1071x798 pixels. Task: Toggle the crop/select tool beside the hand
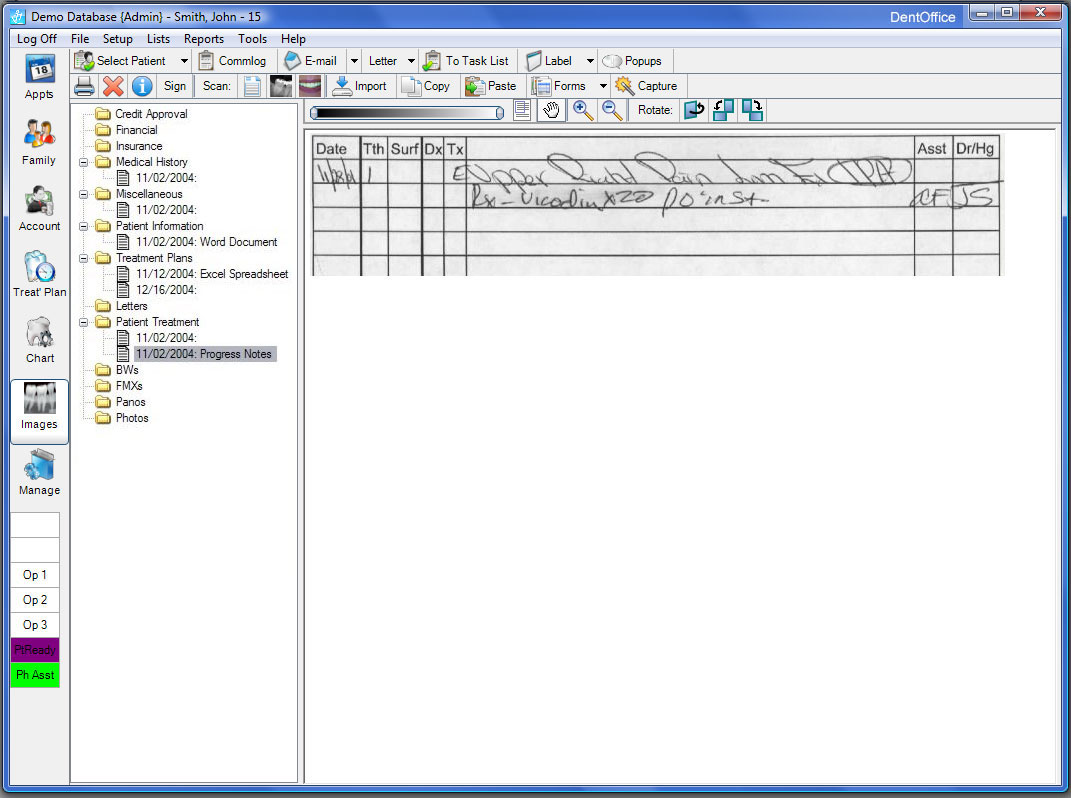point(522,110)
